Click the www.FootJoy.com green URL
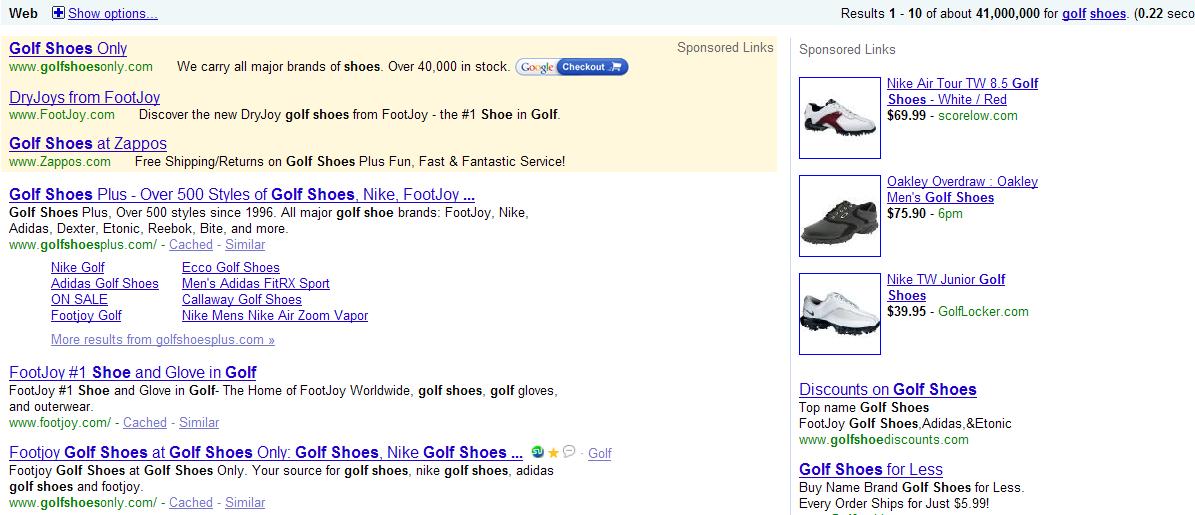This screenshot has height=515, width=1195. 62,115
